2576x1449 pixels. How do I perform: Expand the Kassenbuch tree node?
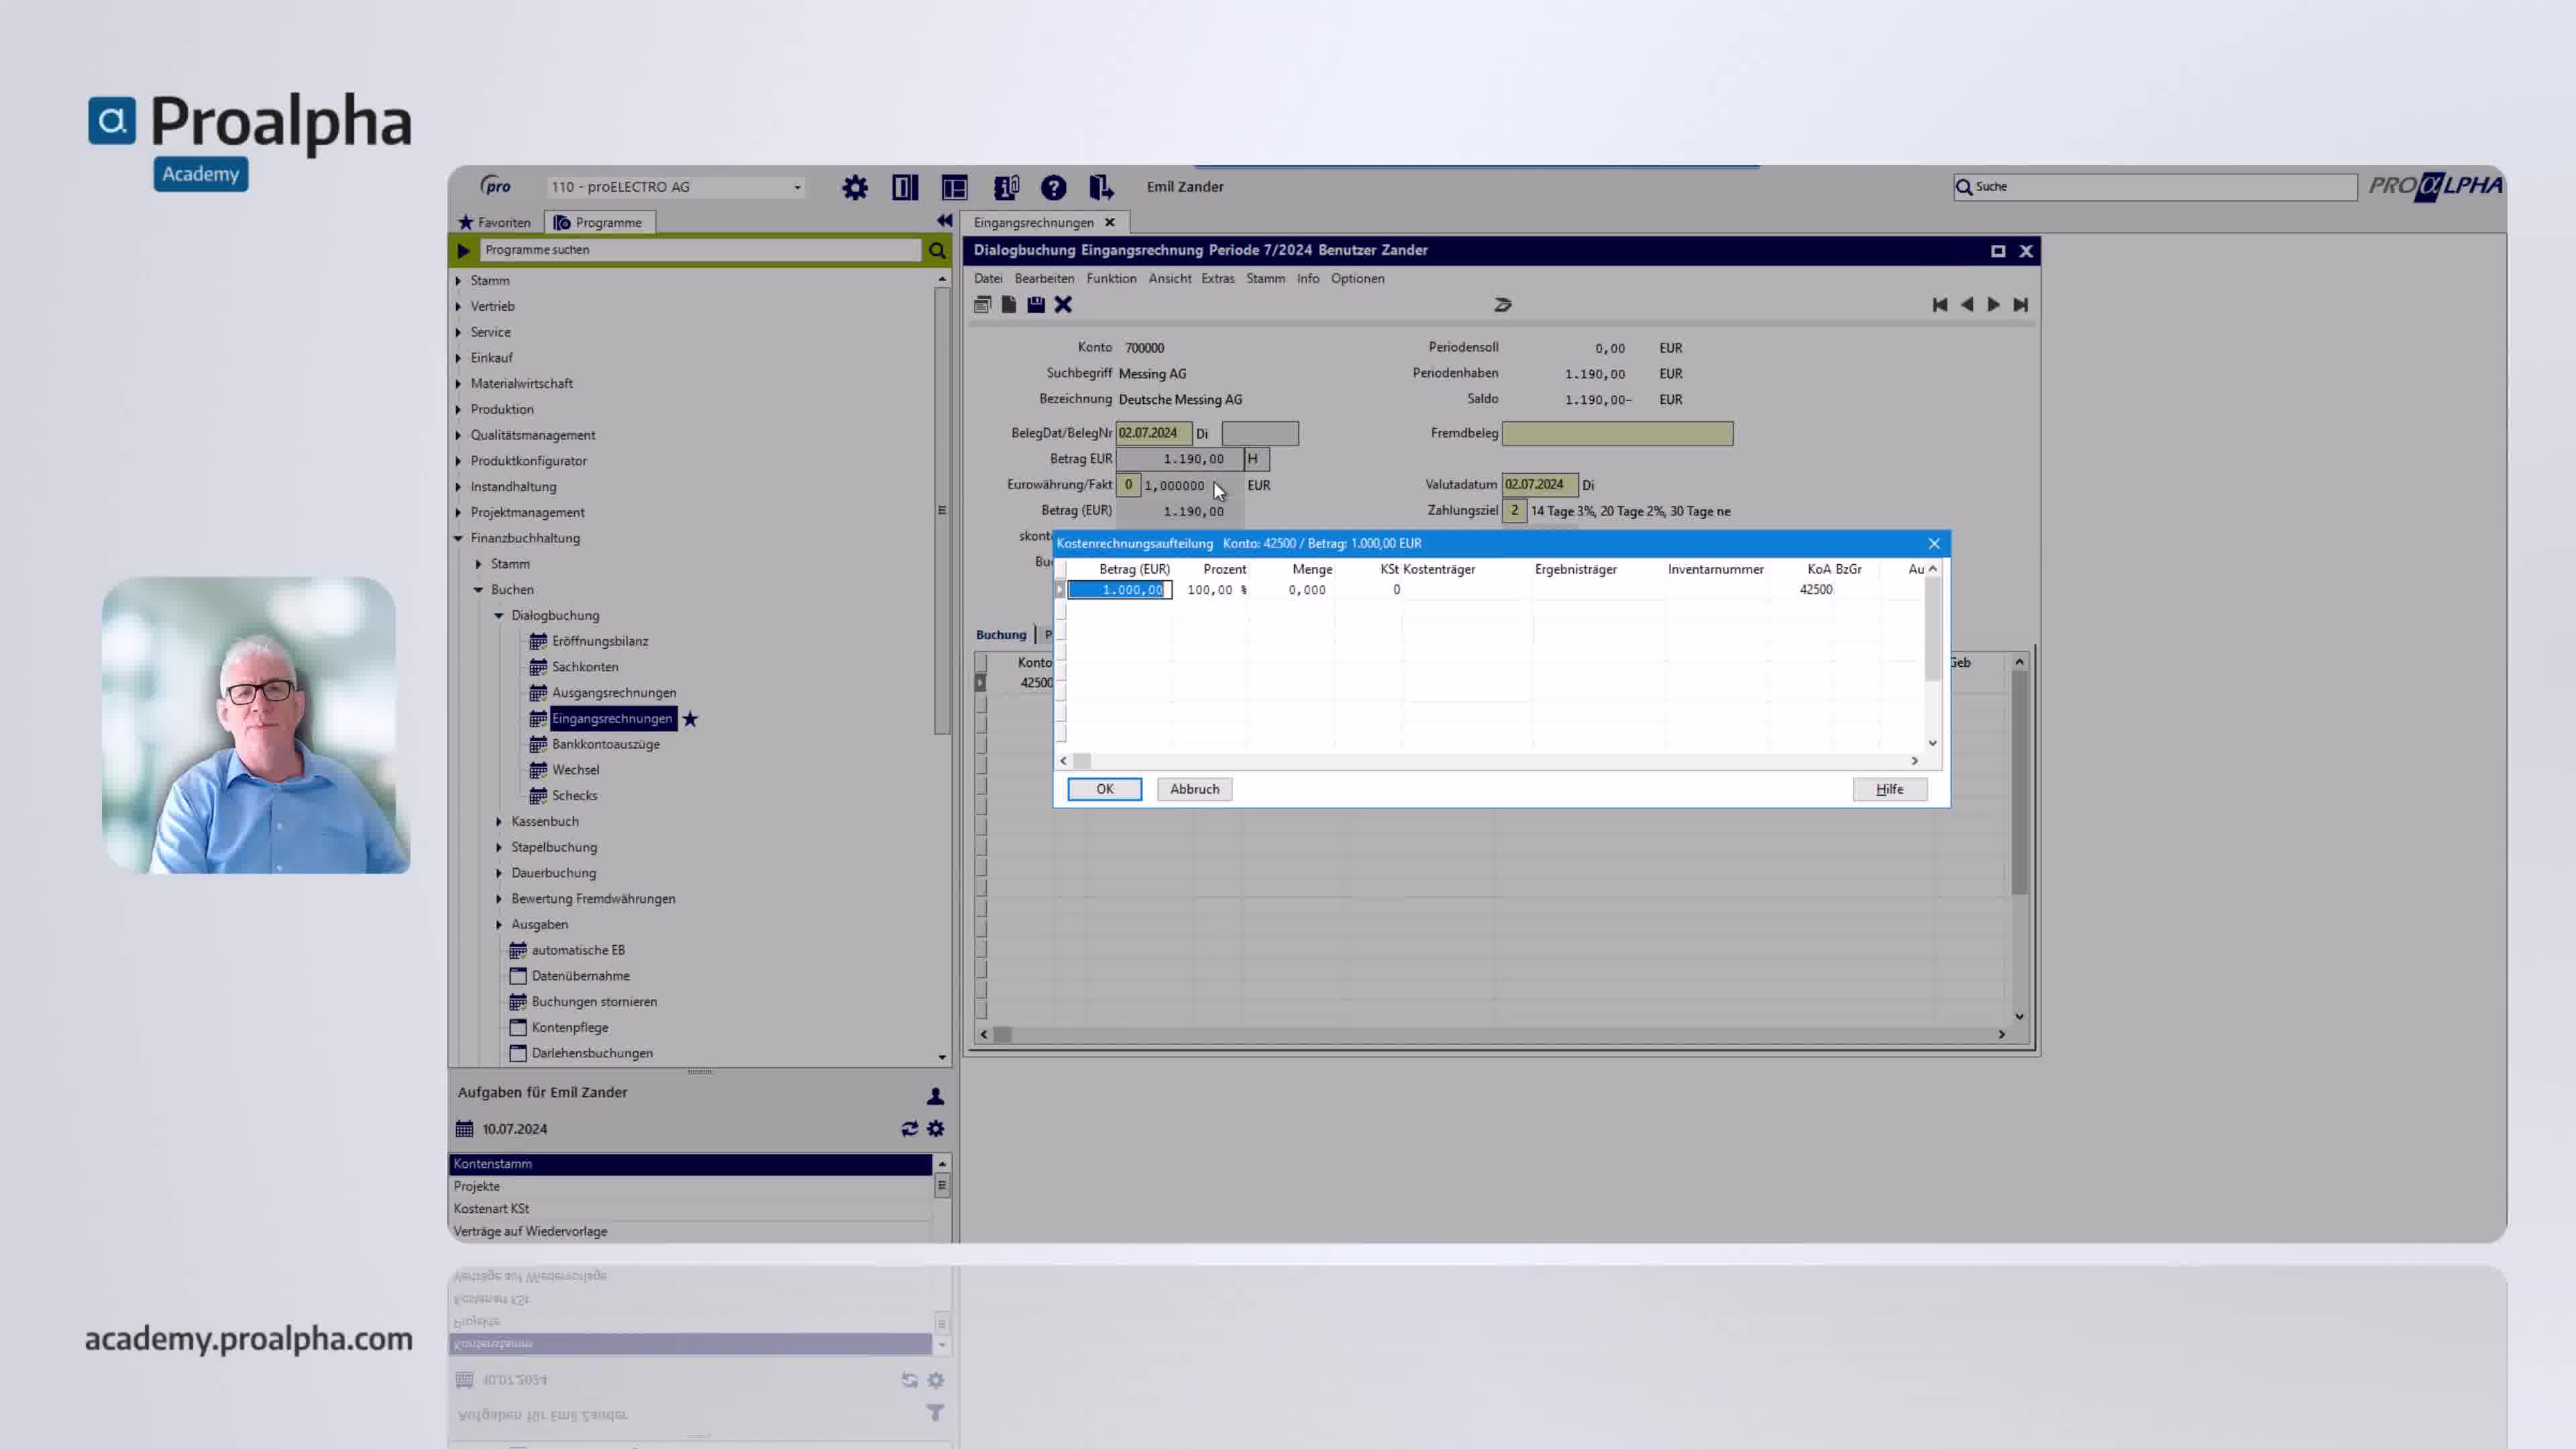tap(499, 821)
